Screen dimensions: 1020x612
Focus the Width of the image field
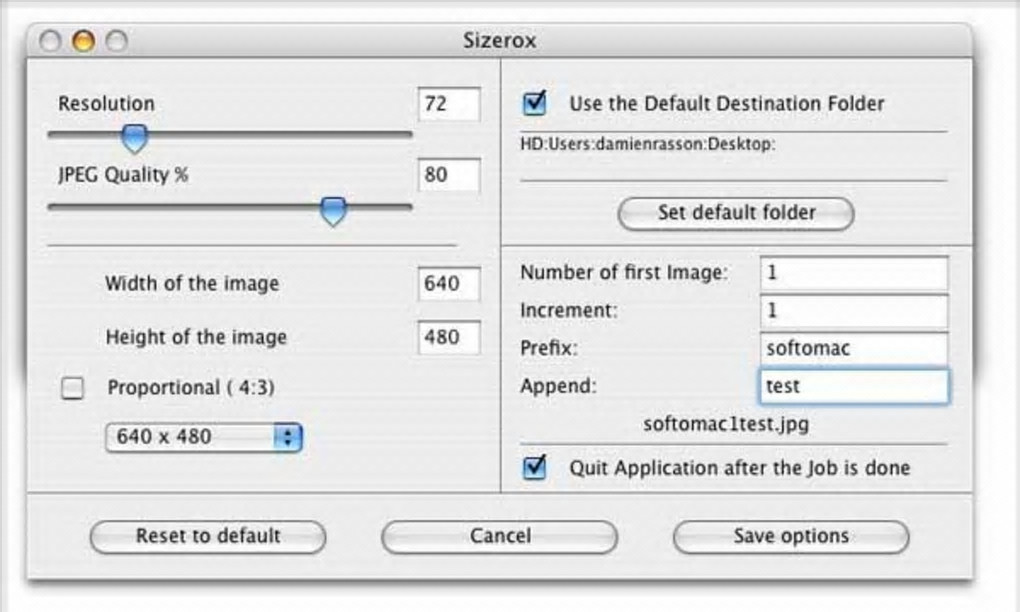[x=449, y=284]
